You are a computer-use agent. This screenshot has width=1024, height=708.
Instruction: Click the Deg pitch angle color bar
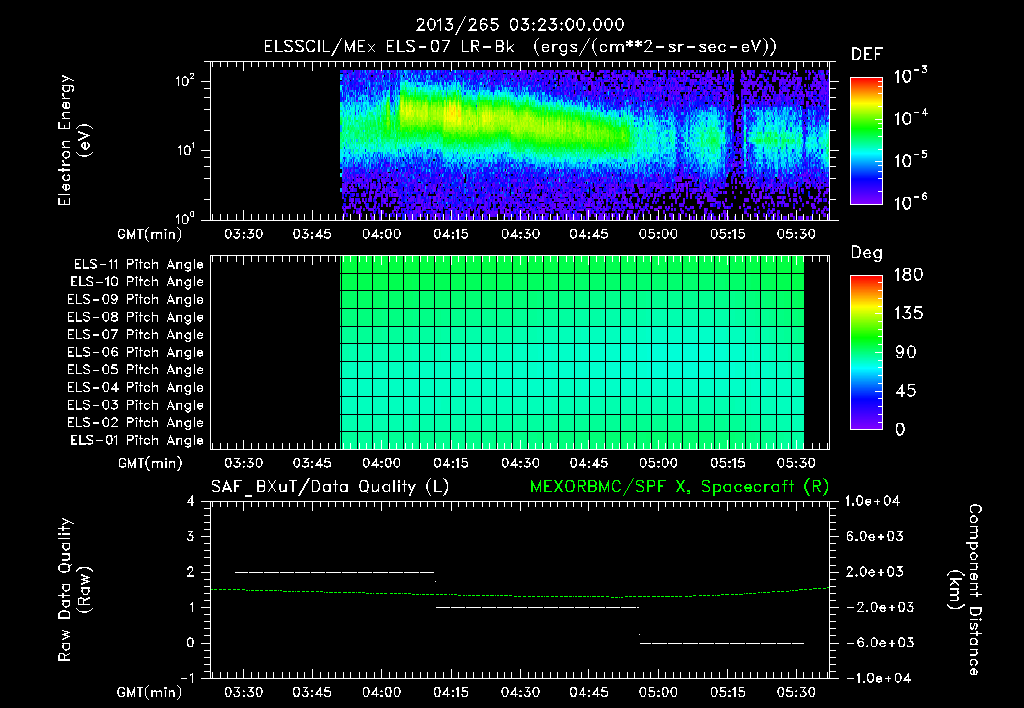866,352
